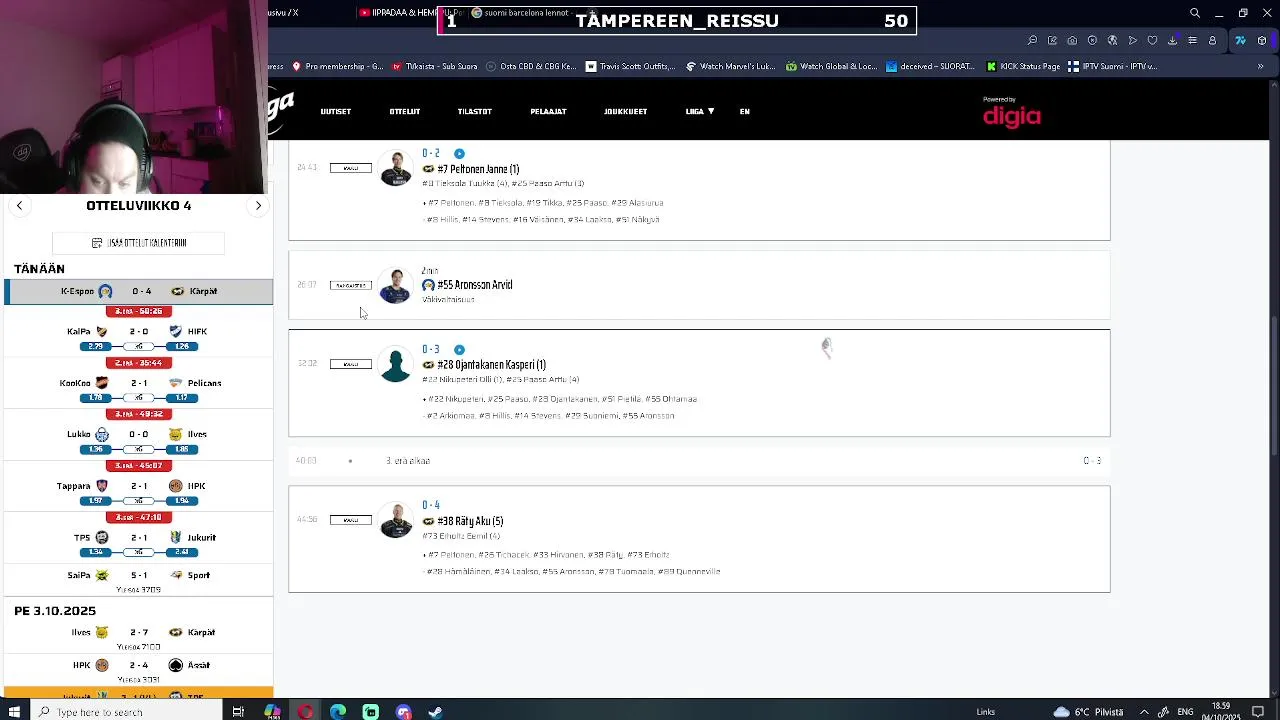Open Steam from the taskbar

(x=436, y=712)
